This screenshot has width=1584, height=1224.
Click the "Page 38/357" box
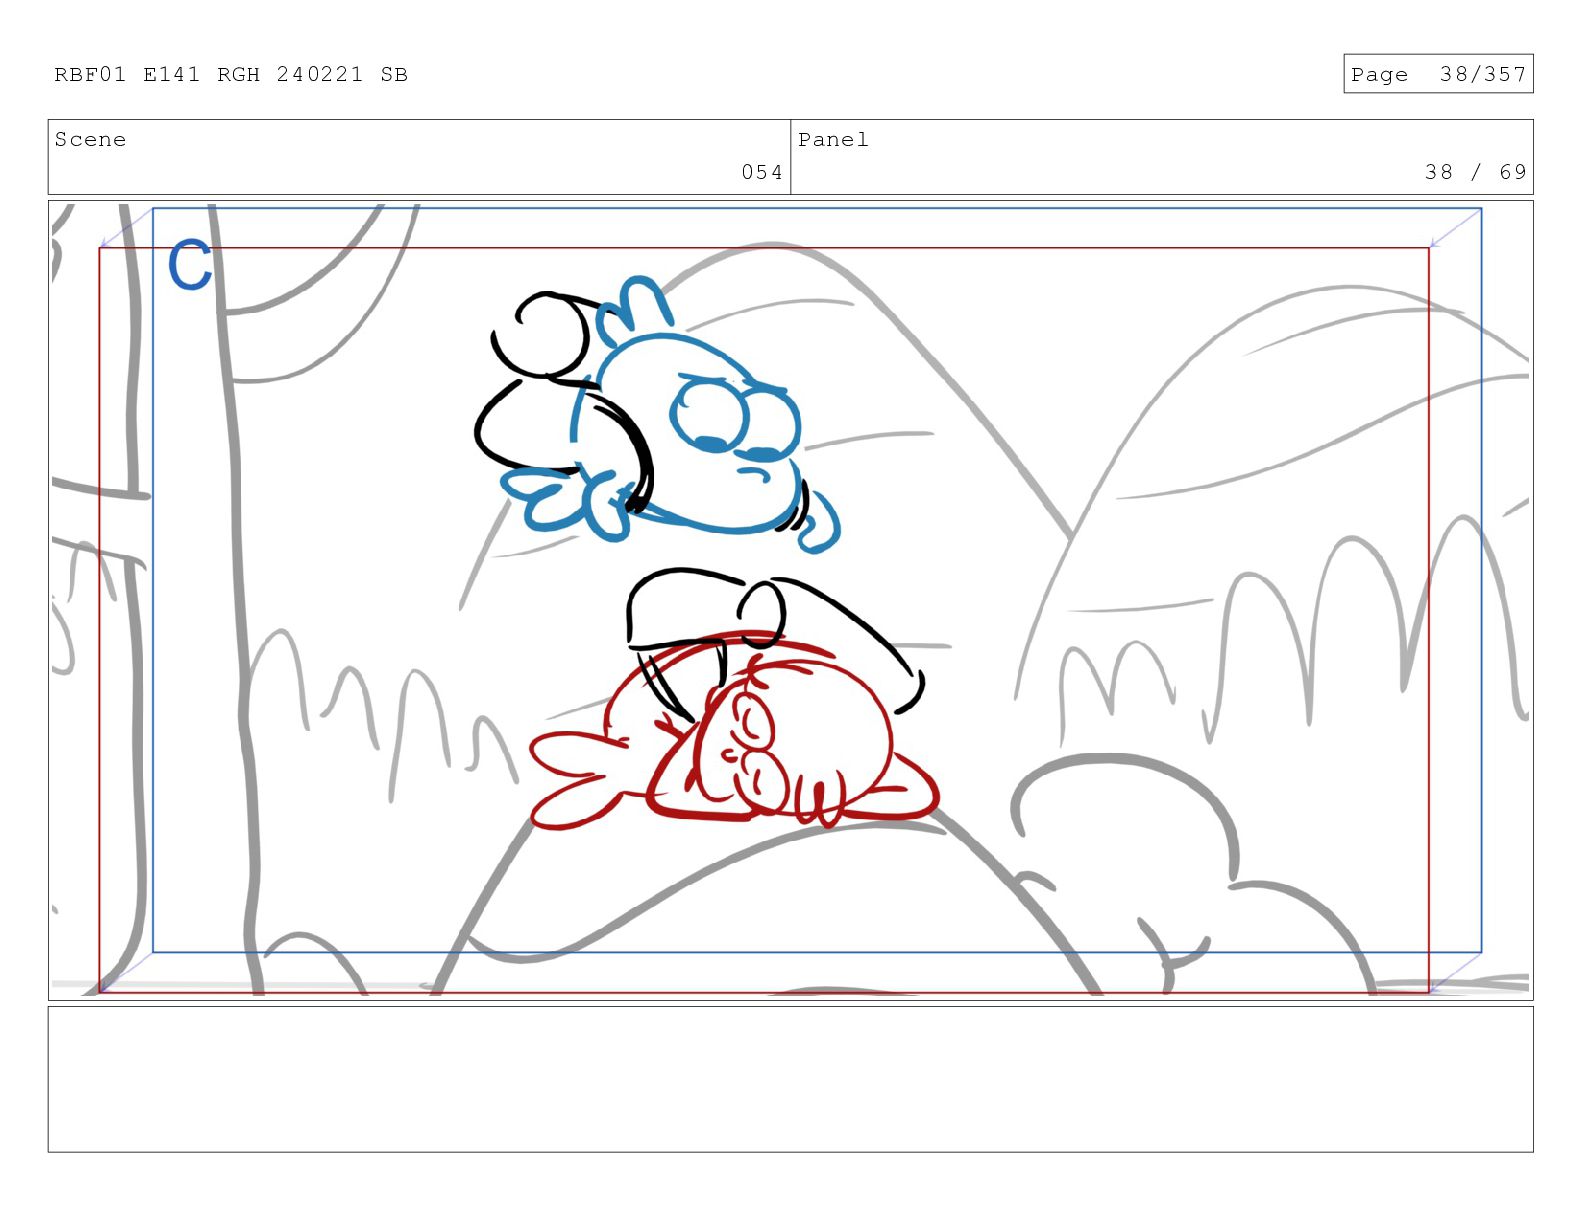(x=1437, y=74)
